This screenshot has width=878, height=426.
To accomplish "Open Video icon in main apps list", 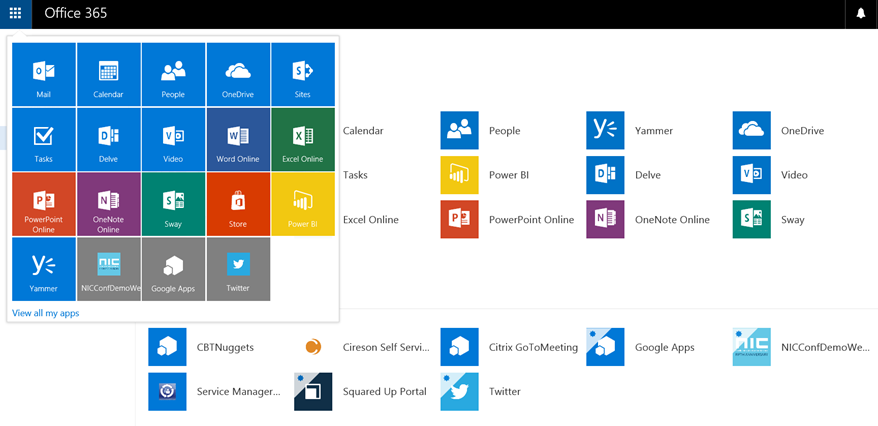I will pyautogui.click(x=751, y=175).
